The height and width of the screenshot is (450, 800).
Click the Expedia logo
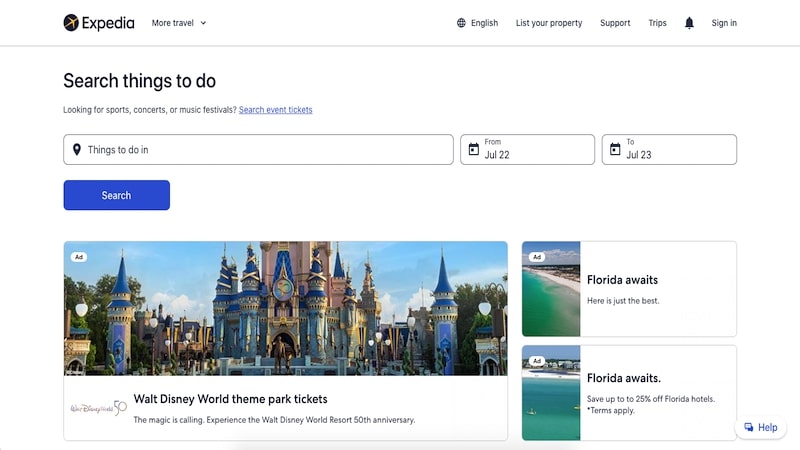99,23
